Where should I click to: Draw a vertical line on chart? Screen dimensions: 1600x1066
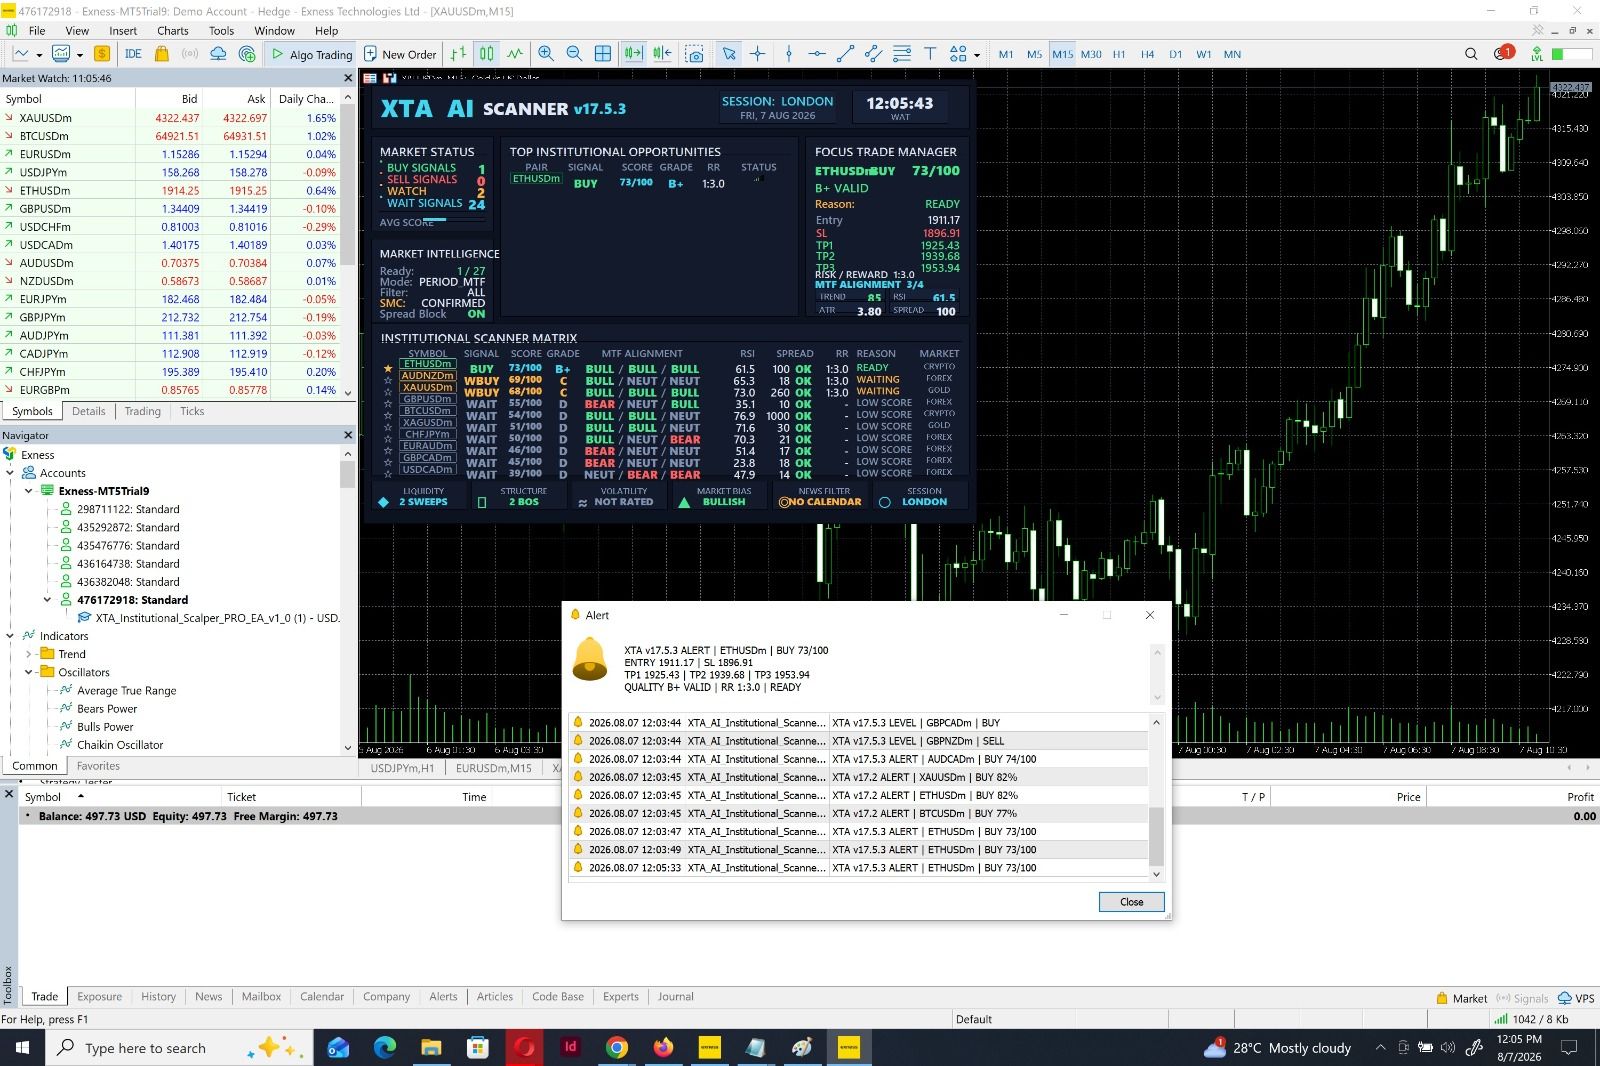789,54
